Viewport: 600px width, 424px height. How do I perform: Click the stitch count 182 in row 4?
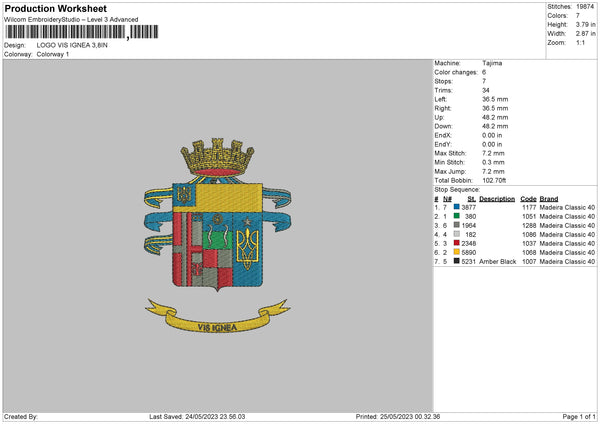(470, 235)
